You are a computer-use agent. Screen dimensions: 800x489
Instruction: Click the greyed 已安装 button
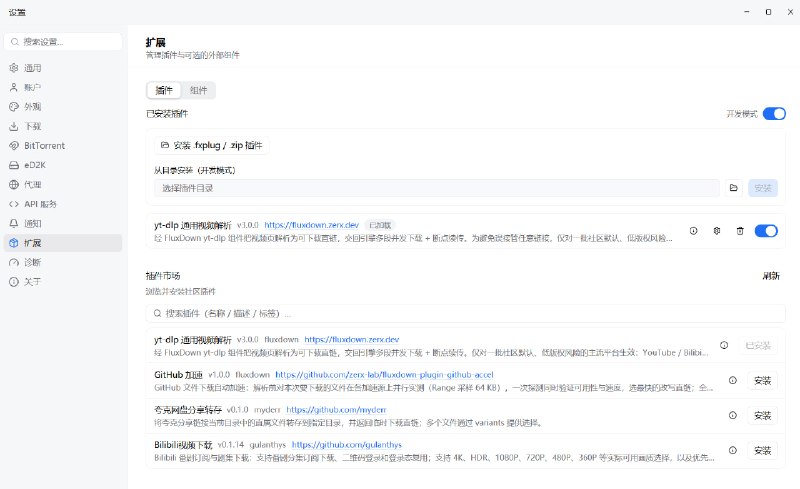(x=758, y=346)
